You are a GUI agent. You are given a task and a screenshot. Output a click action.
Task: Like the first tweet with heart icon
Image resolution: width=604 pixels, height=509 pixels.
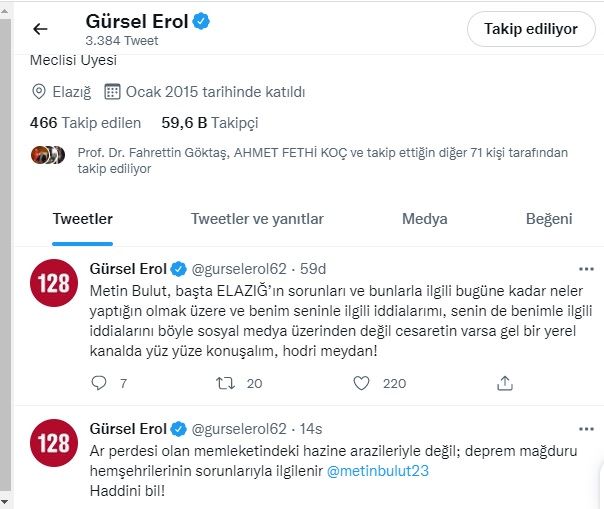click(x=362, y=383)
